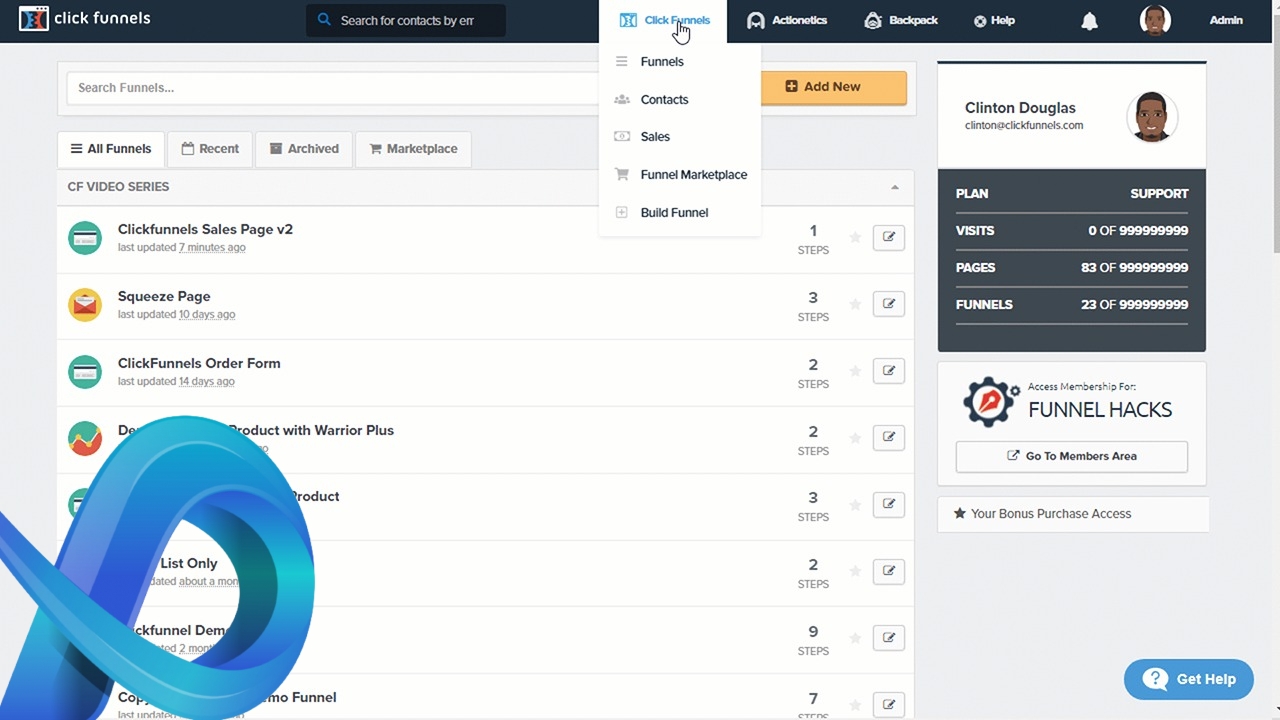Edit the 3-step funnel below Warrior Plus

889,504
